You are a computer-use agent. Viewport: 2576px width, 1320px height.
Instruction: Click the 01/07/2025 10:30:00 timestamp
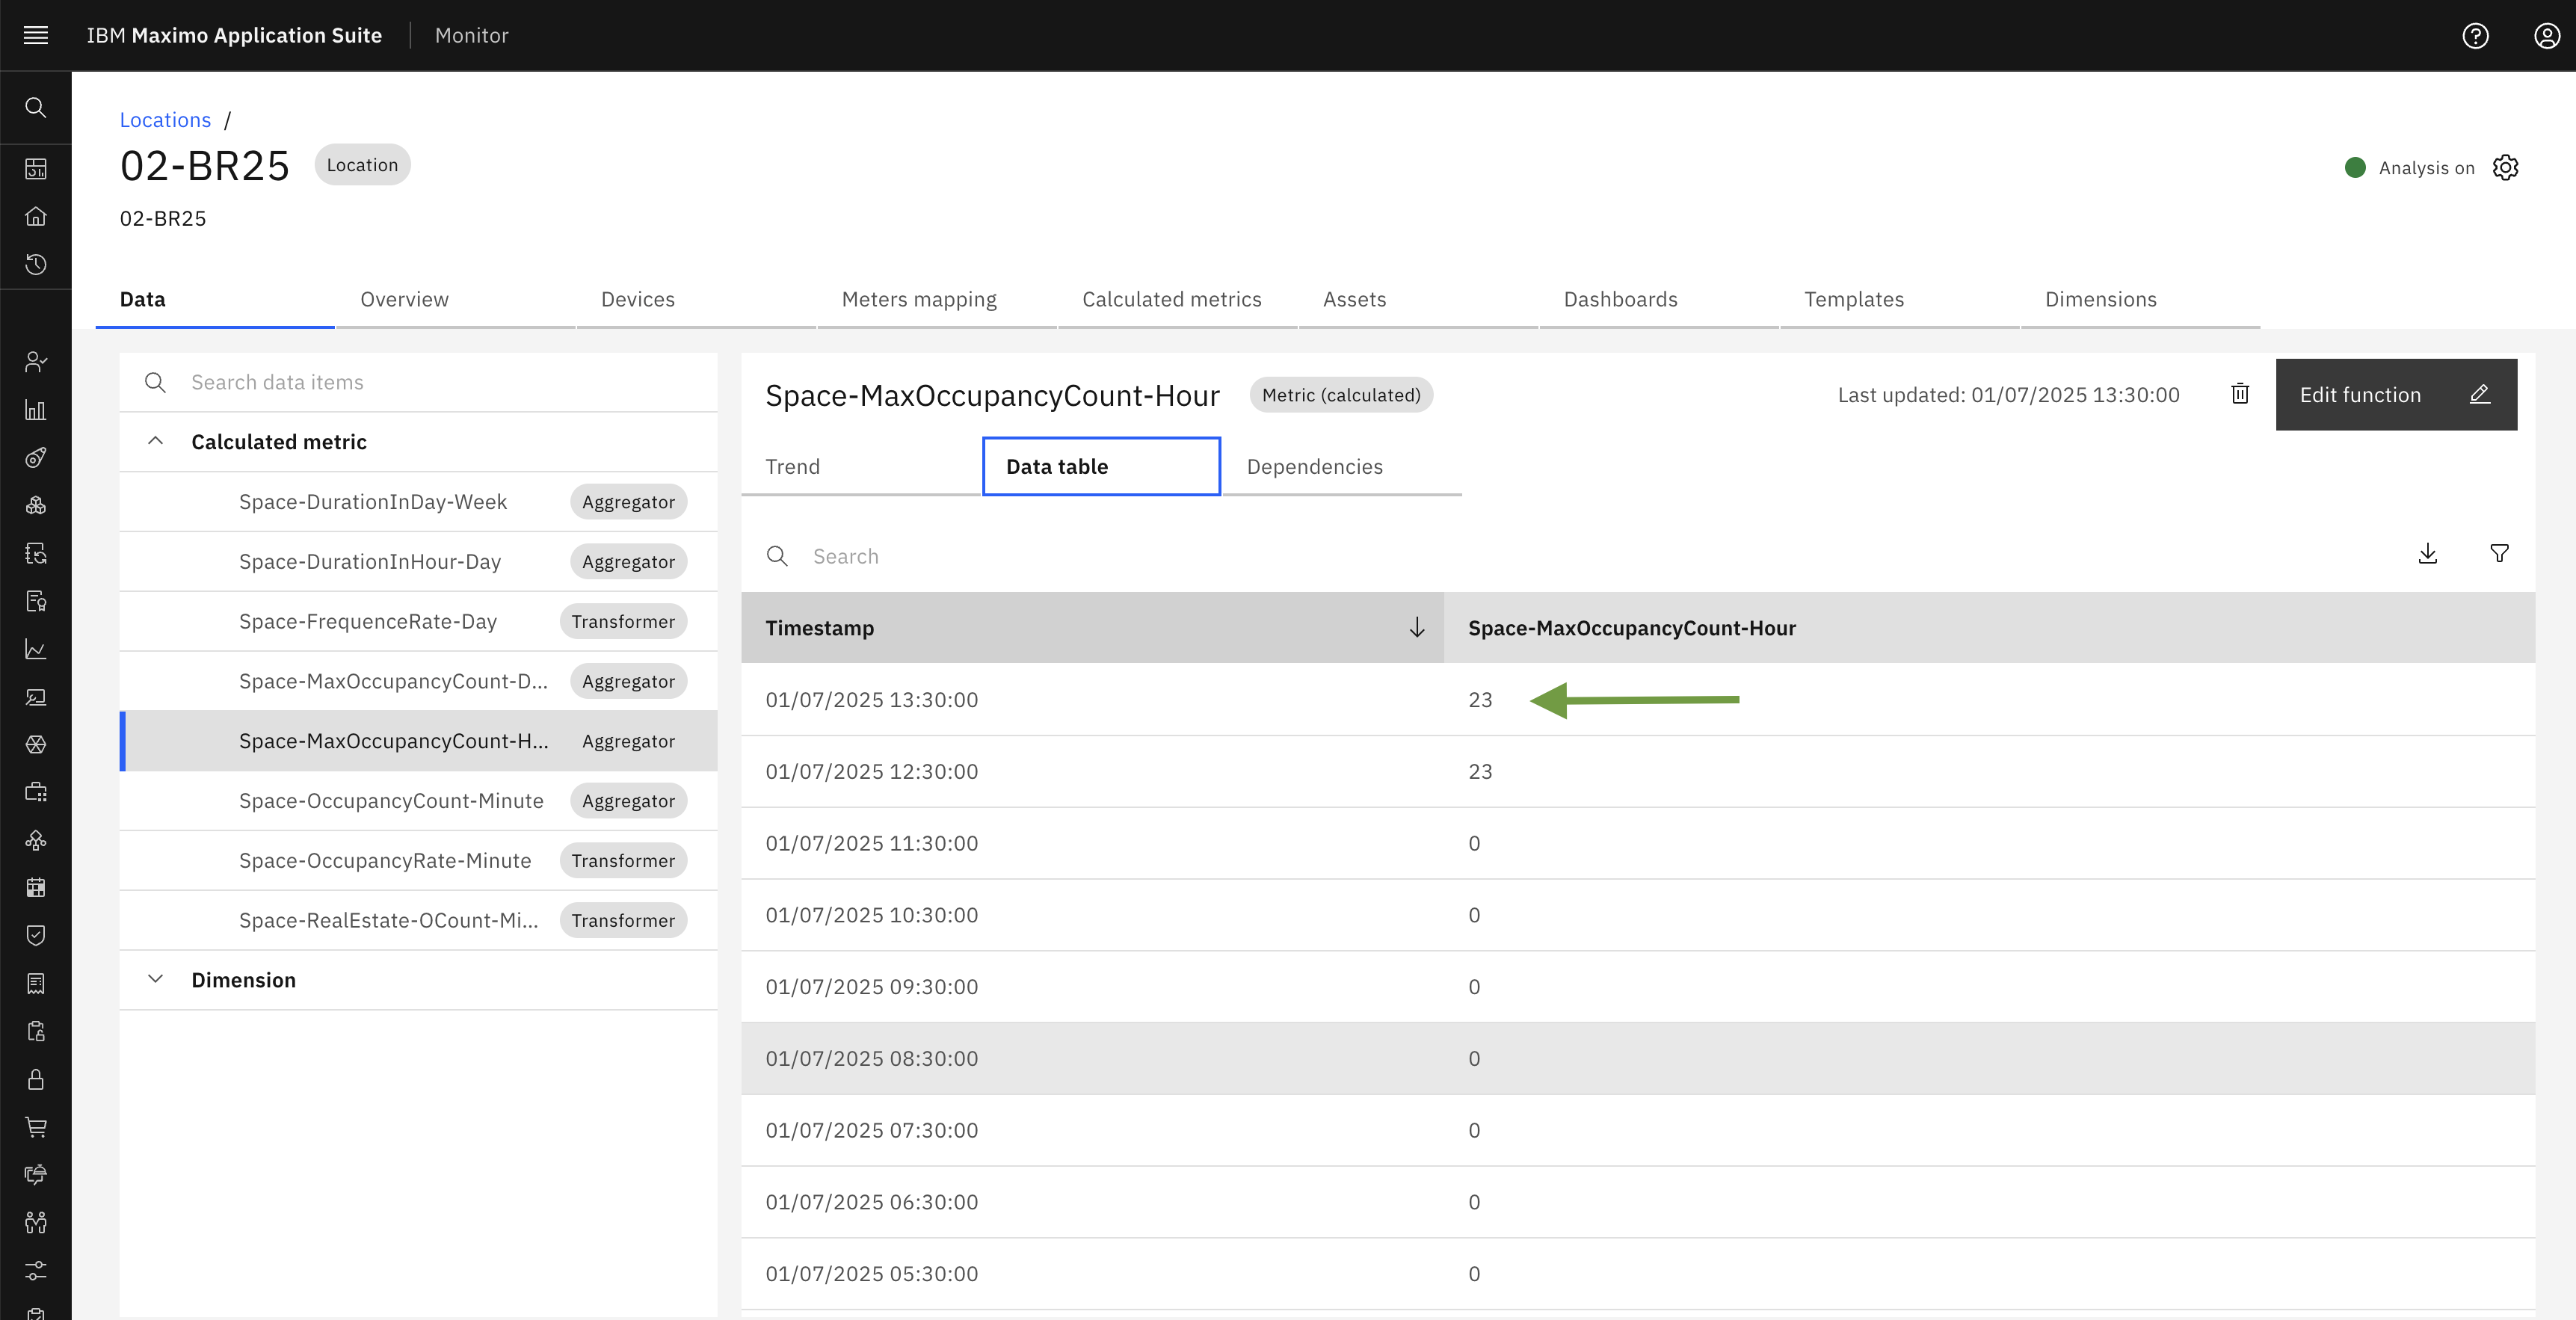(x=871, y=915)
